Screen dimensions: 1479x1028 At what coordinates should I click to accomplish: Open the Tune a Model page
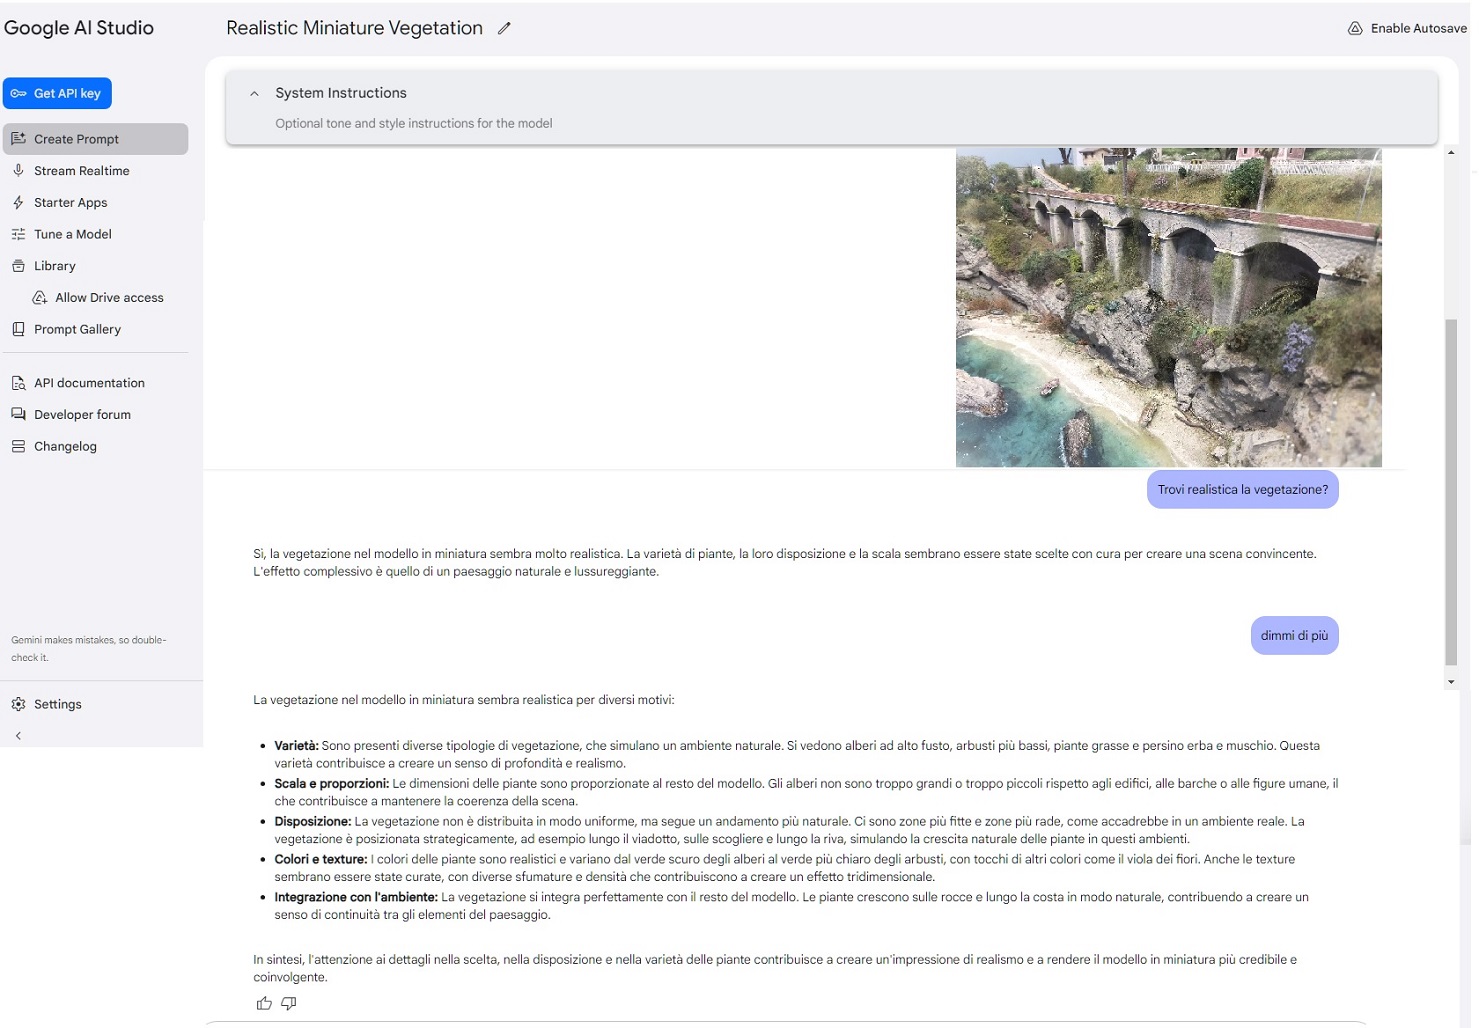point(72,234)
